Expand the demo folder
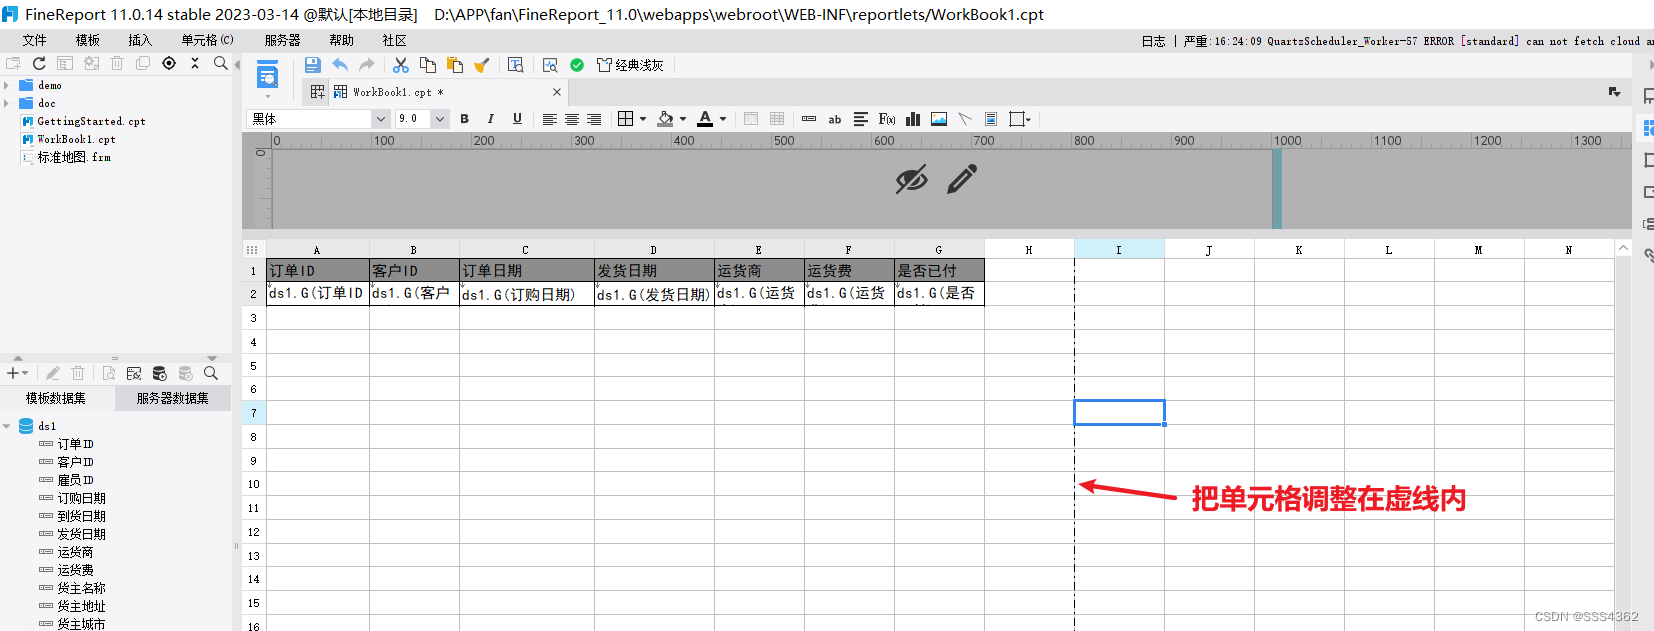The height and width of the screenshot is (631, 1654). (7, 85)
